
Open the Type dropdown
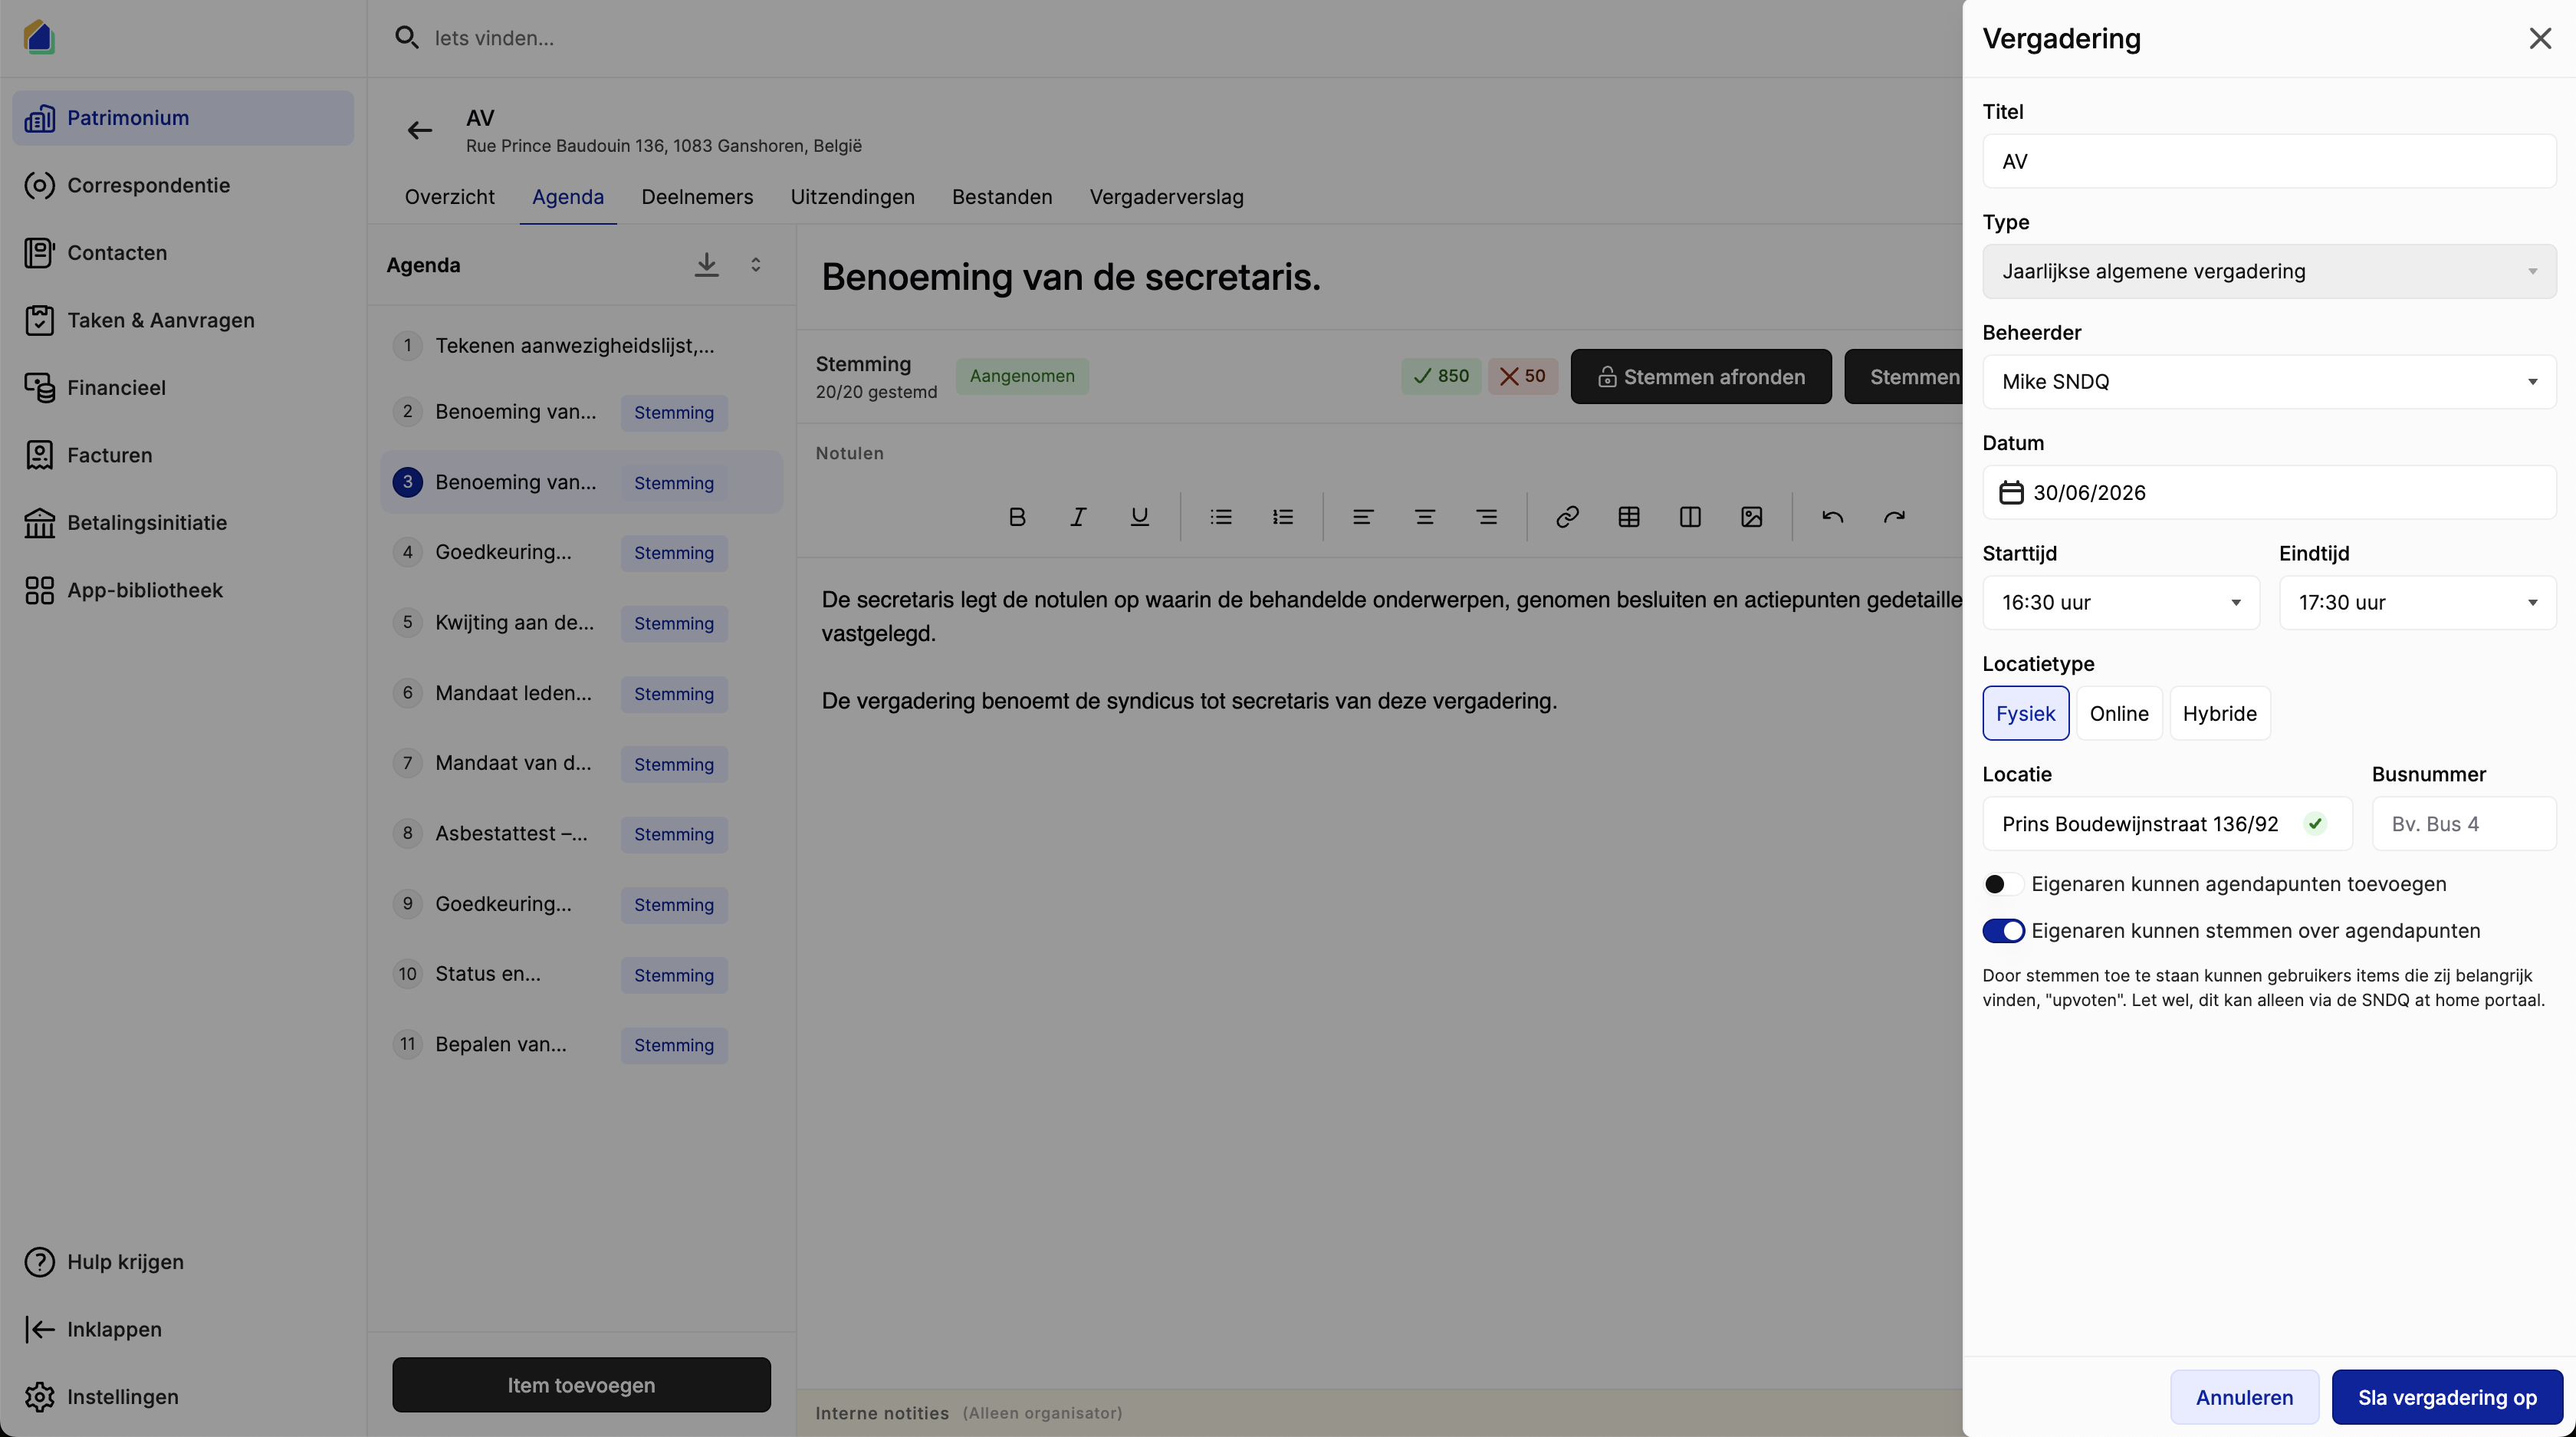click(2269, 271)
